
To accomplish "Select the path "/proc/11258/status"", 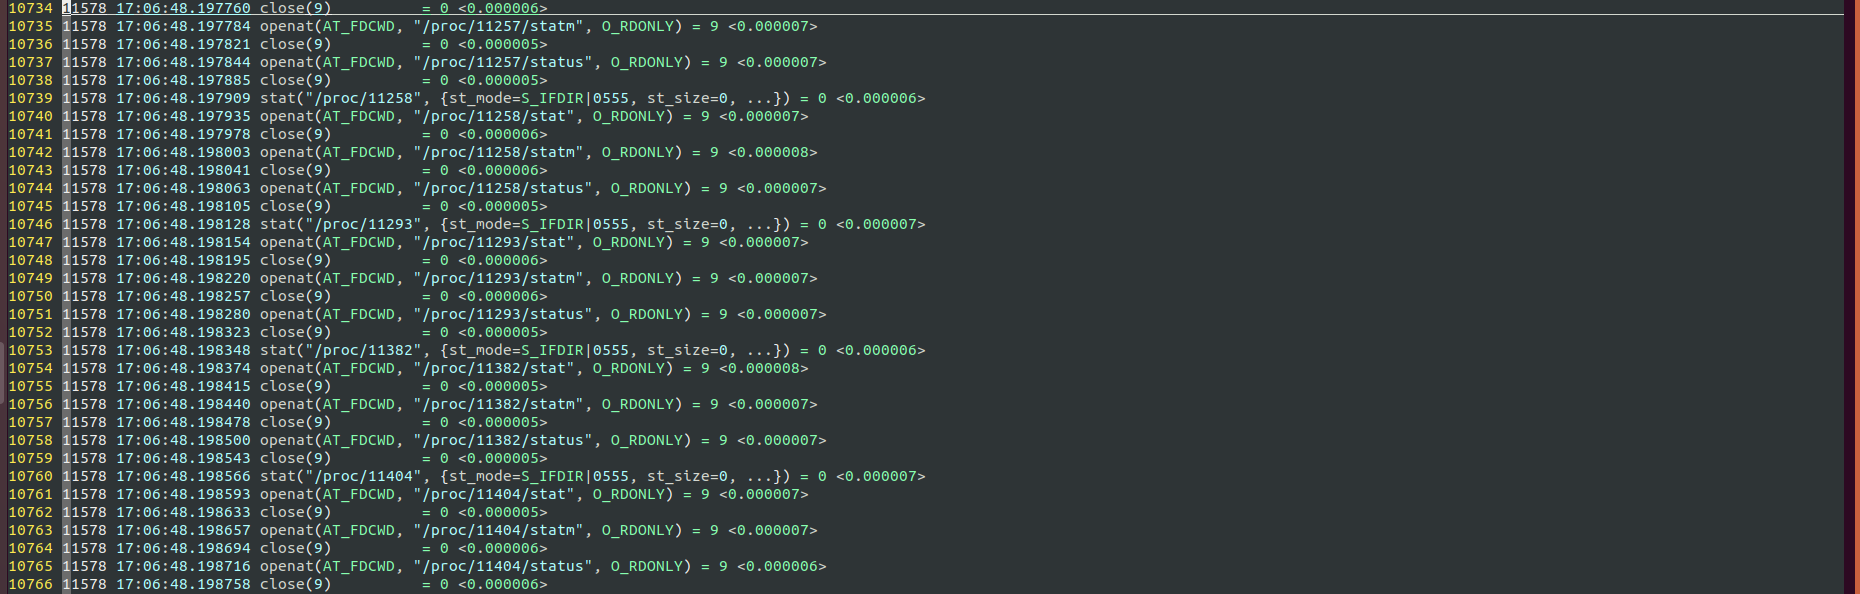I will click(x=503, y=188).
